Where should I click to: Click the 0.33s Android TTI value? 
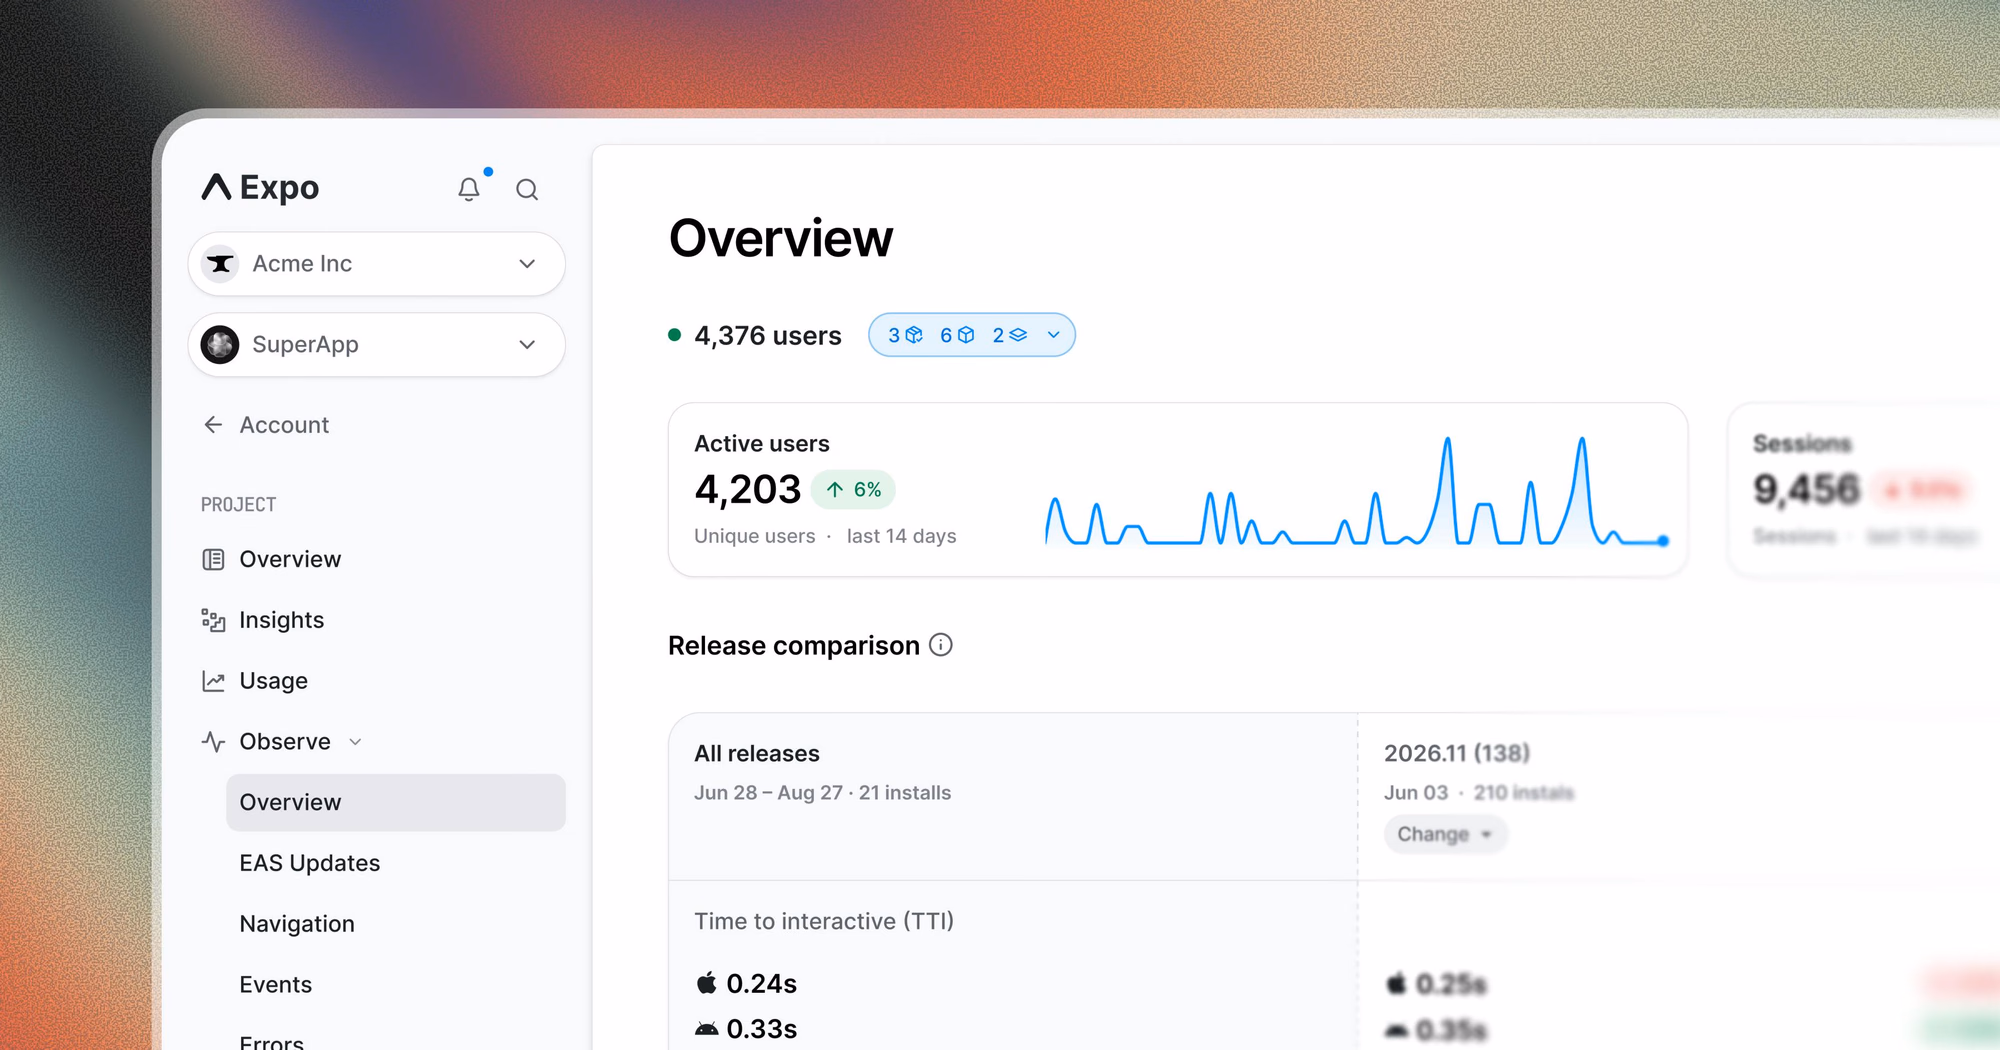click(762, 1029)
